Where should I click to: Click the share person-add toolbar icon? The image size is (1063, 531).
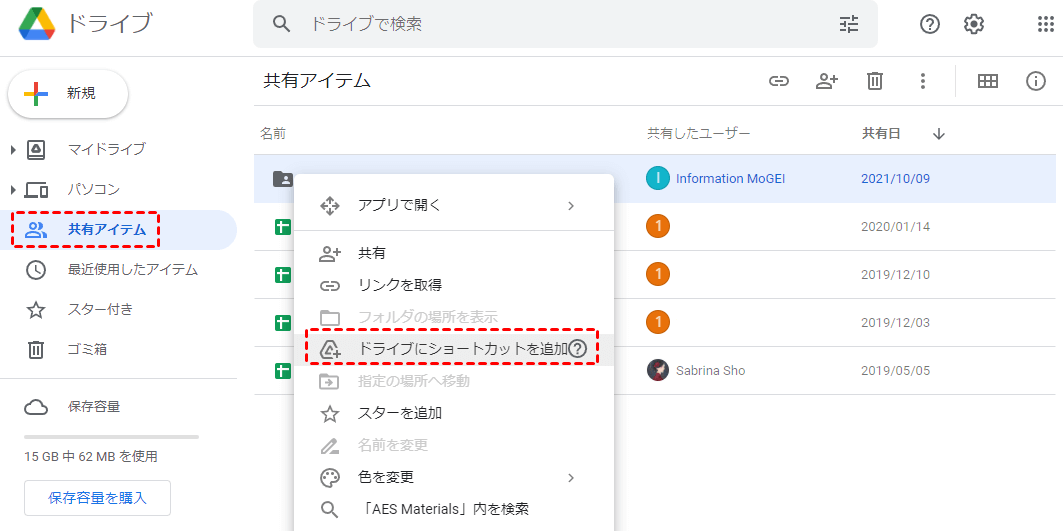pyautogui.click(x=827, y=82)
